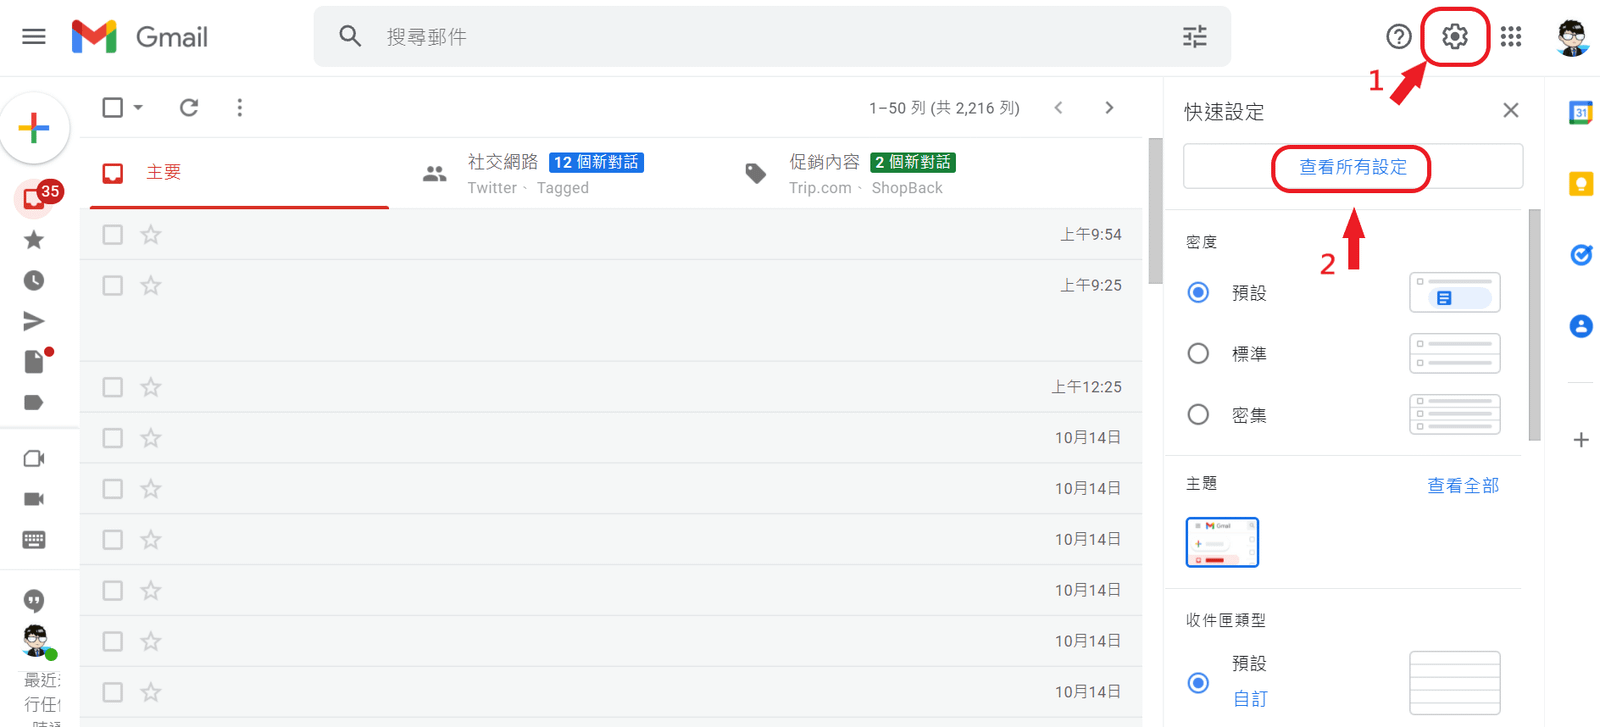This screenshot has width=1600, height=727.
Task: Select the 預設 density radio button
Action: [x=1198, y=292]
